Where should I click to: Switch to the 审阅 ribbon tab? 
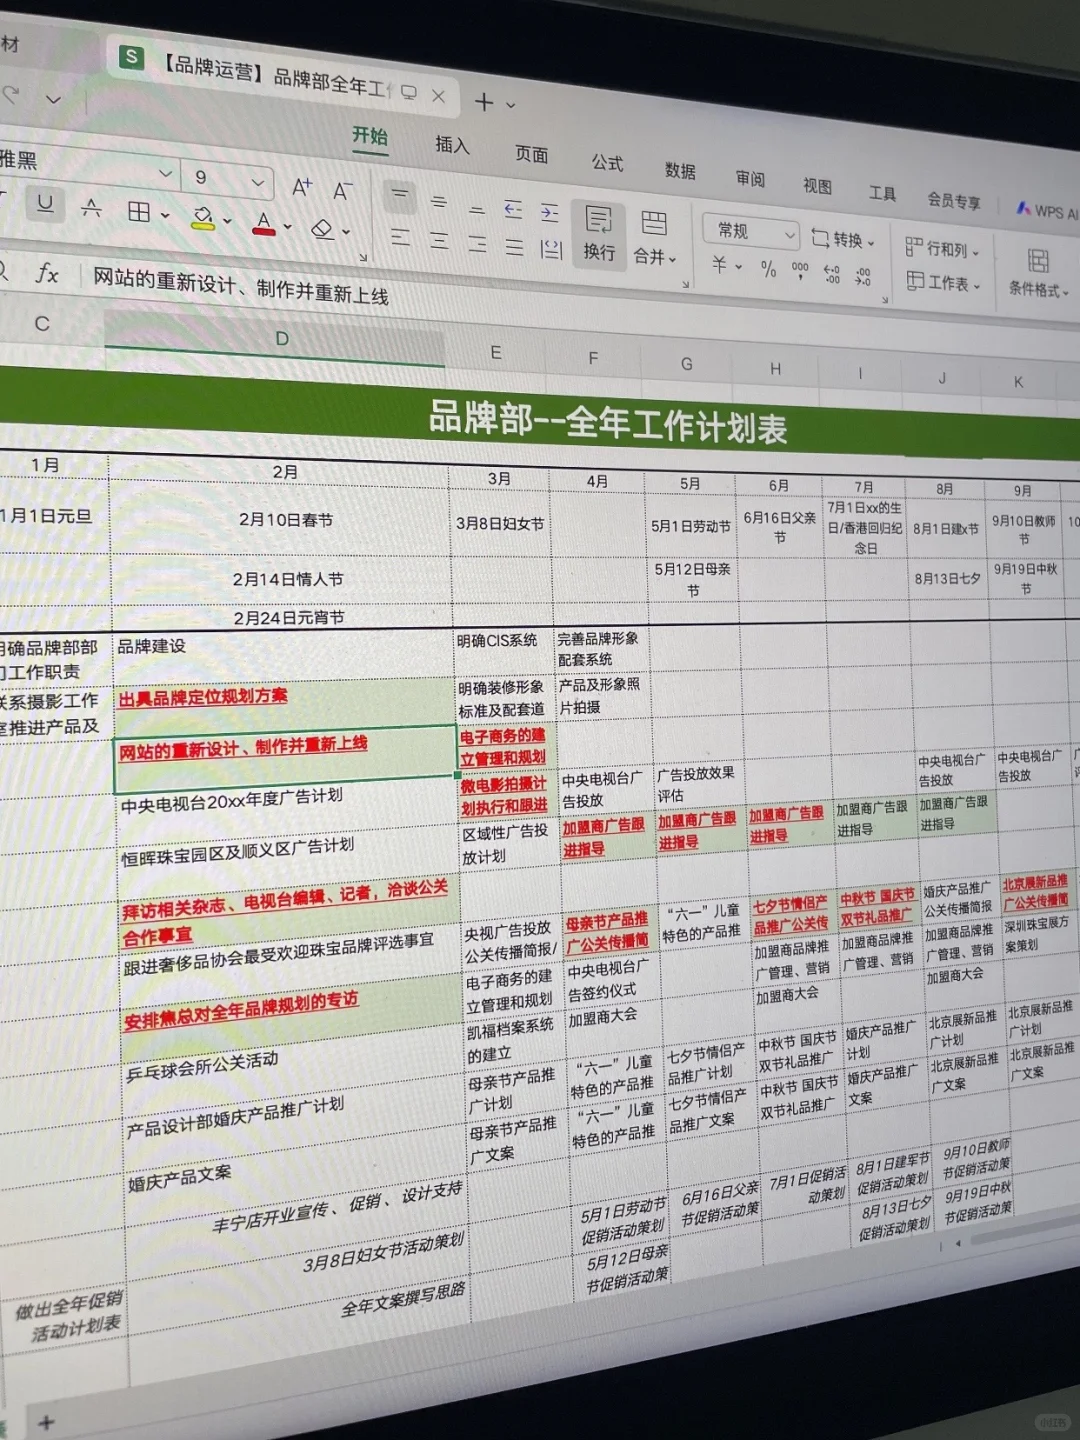[x=750, y=179]
